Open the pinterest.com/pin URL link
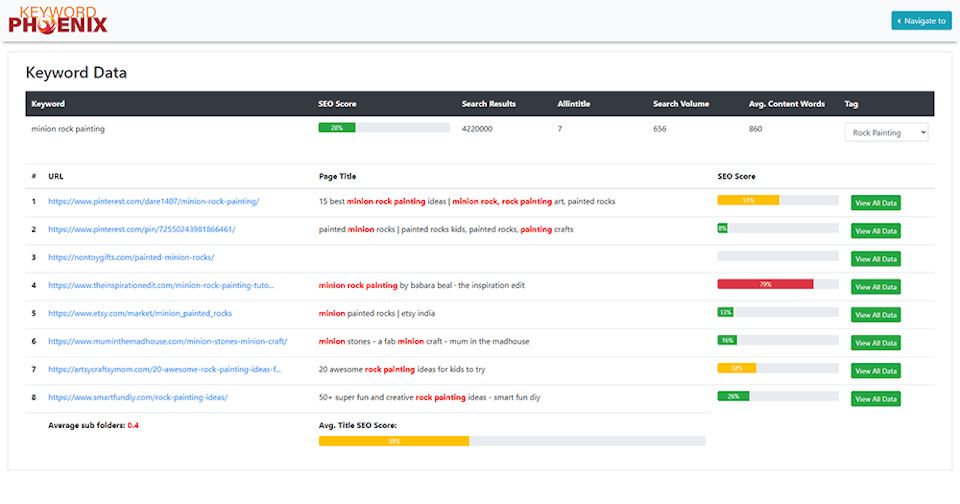 tap(141, 229)
